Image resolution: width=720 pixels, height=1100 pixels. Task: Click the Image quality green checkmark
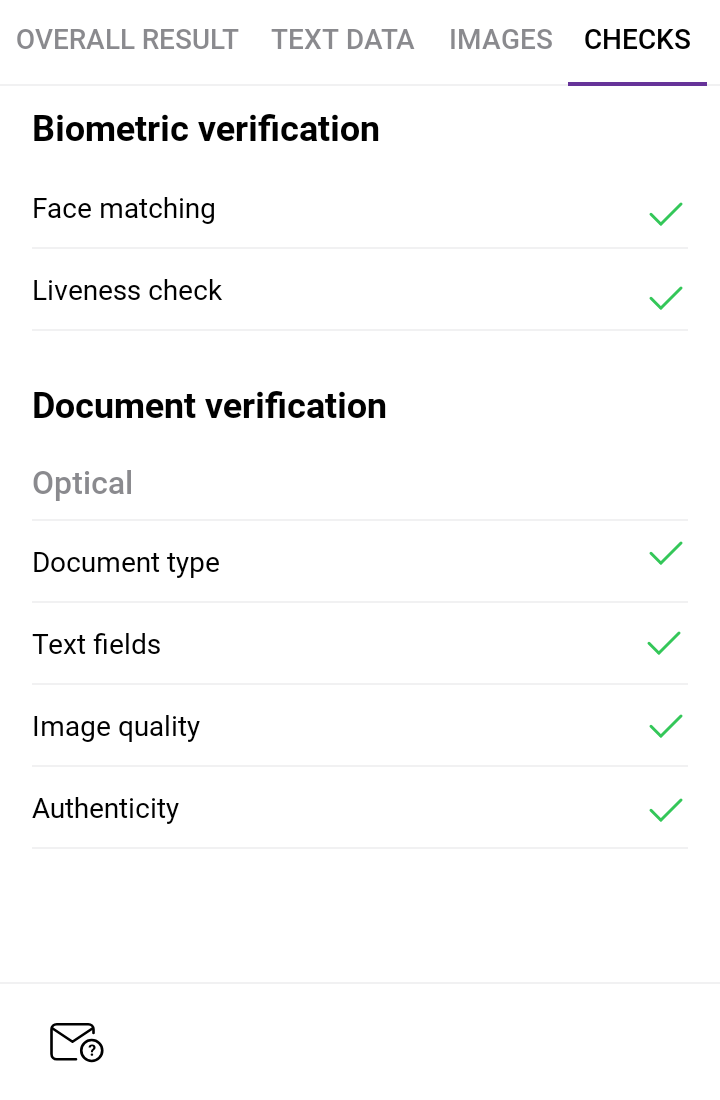click(666, 726)
